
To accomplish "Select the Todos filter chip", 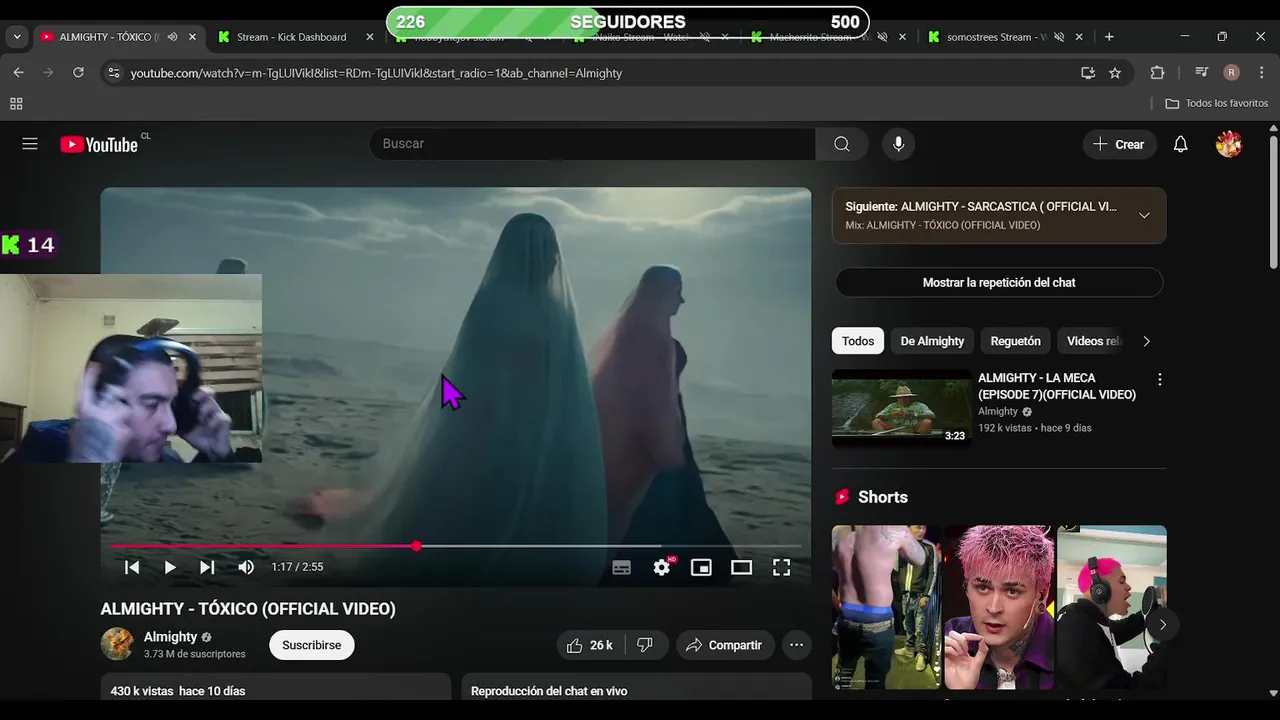I will tap(857, 341).
